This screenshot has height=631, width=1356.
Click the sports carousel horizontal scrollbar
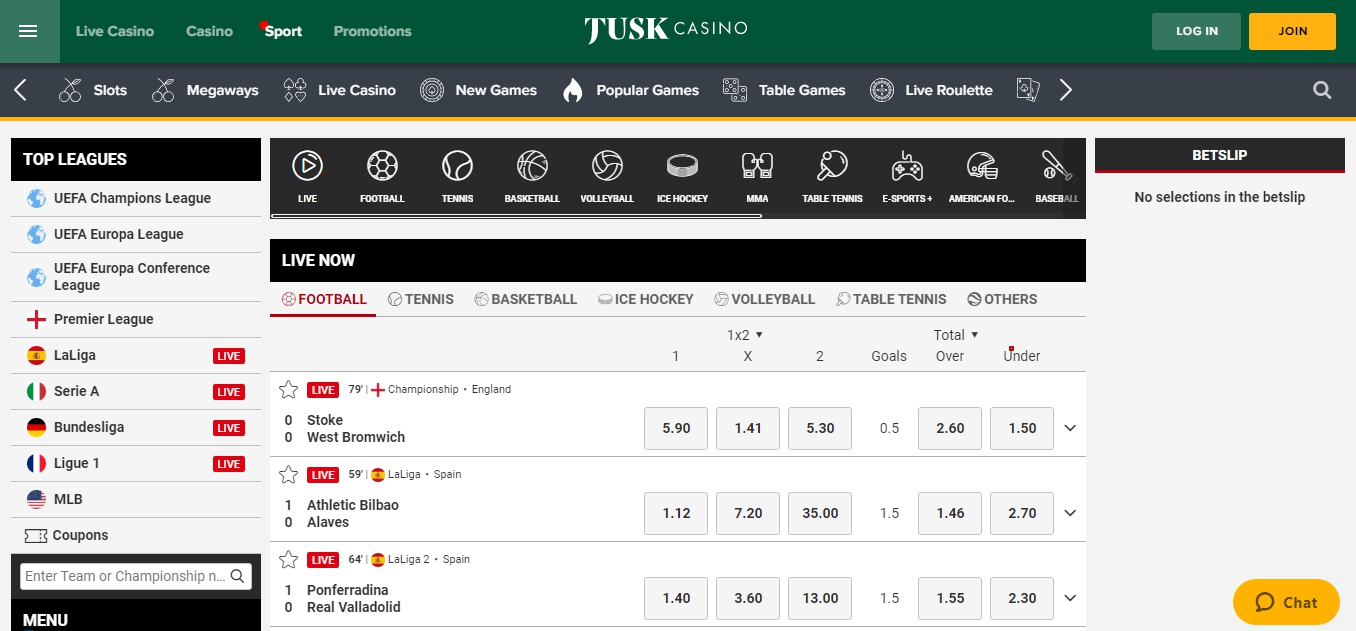click(x=516, y=215)
